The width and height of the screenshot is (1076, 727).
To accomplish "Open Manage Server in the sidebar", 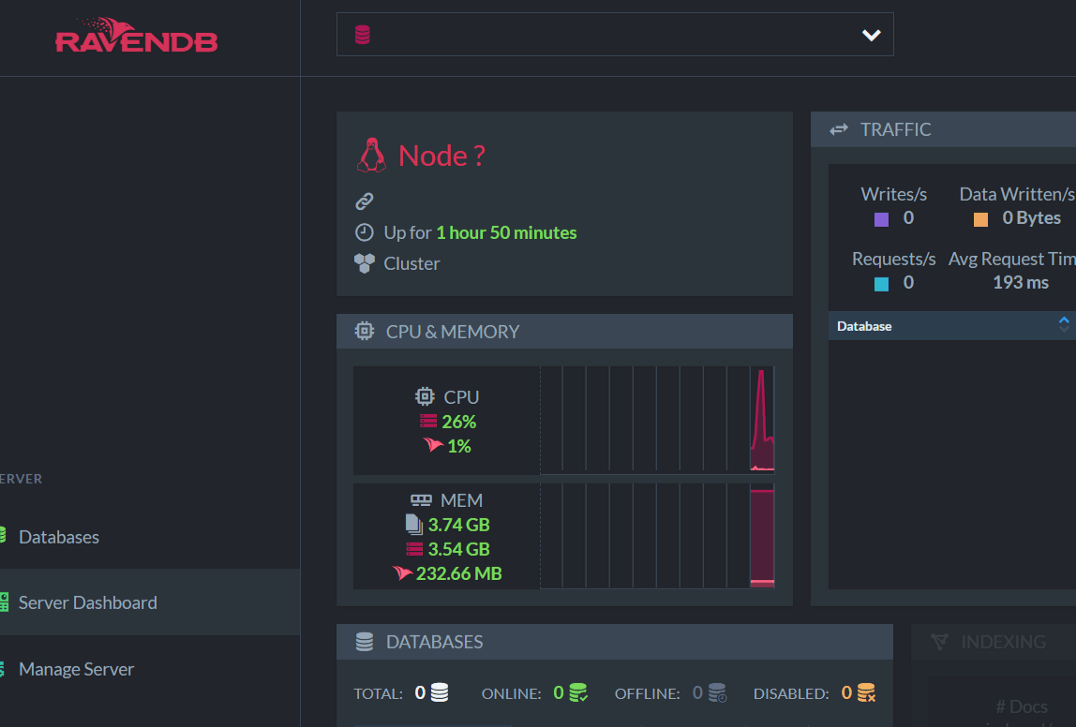I will tap(76, 669).
